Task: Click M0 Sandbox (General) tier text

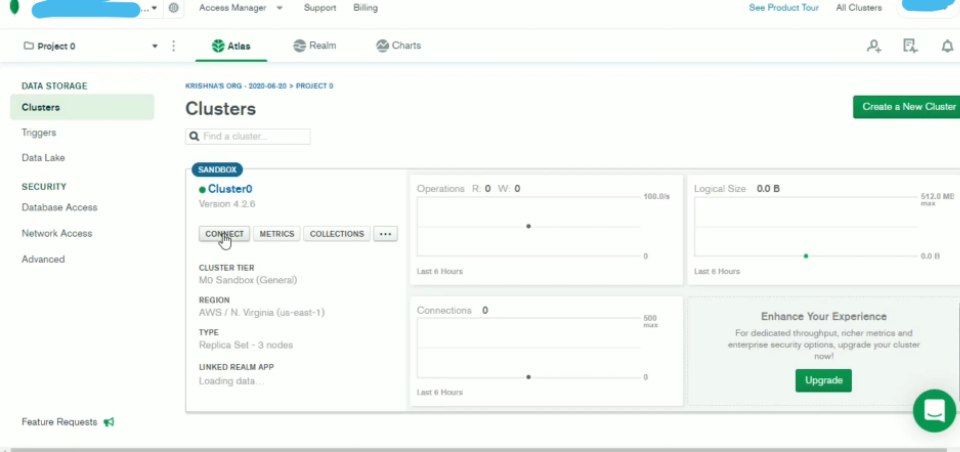Action: click(x=248, y=280)
